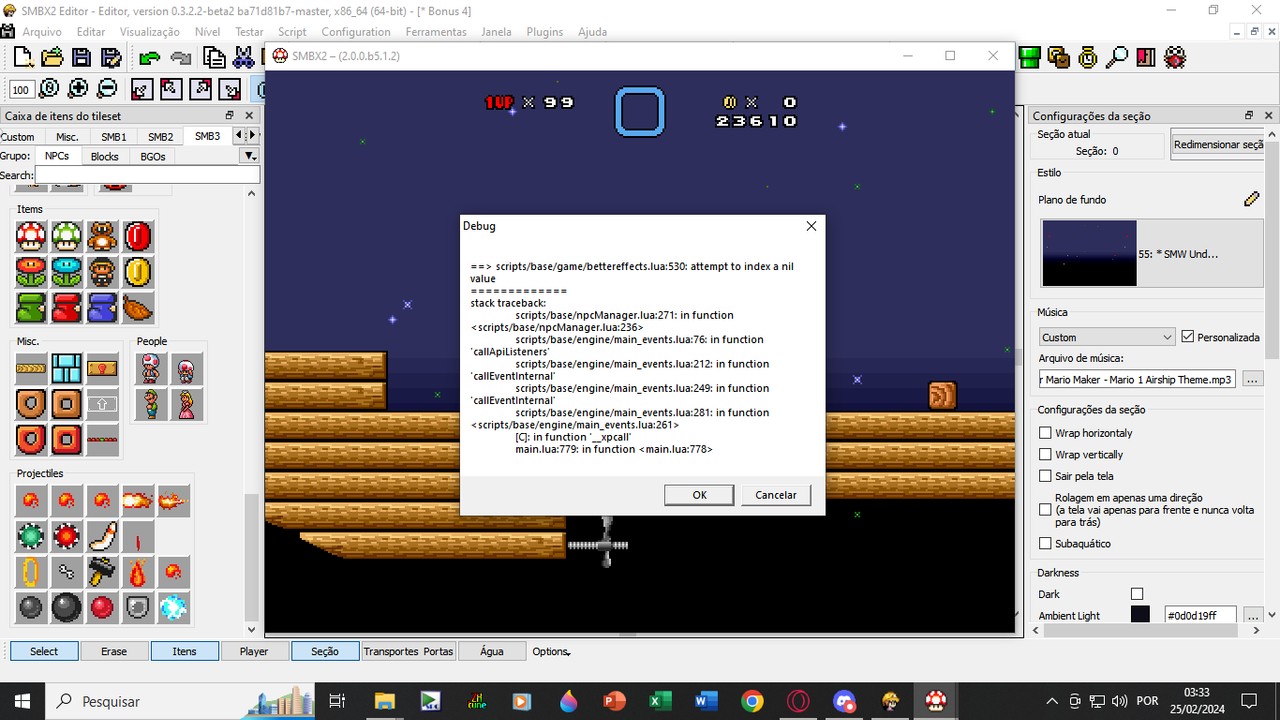Viewport: 1280px width, 720px height.
Task: Open Windows Start menu
Action: tap(22, 701)
